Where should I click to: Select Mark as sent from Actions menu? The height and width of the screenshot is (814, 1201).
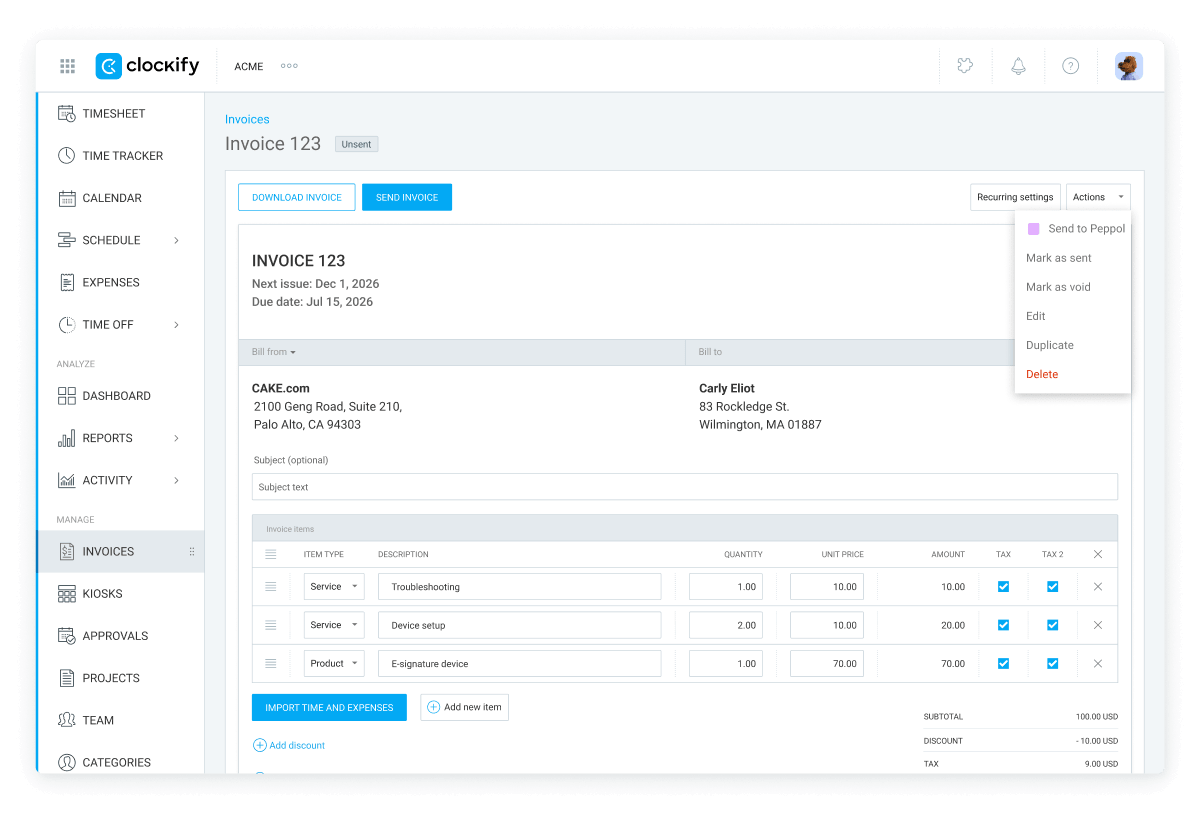pos(1058,258)
